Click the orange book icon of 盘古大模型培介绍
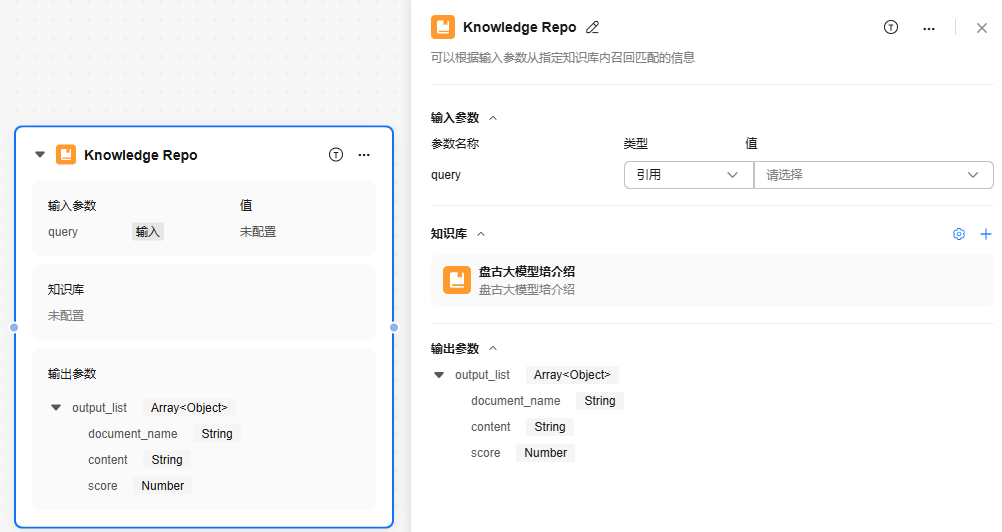 coord(457,280)
